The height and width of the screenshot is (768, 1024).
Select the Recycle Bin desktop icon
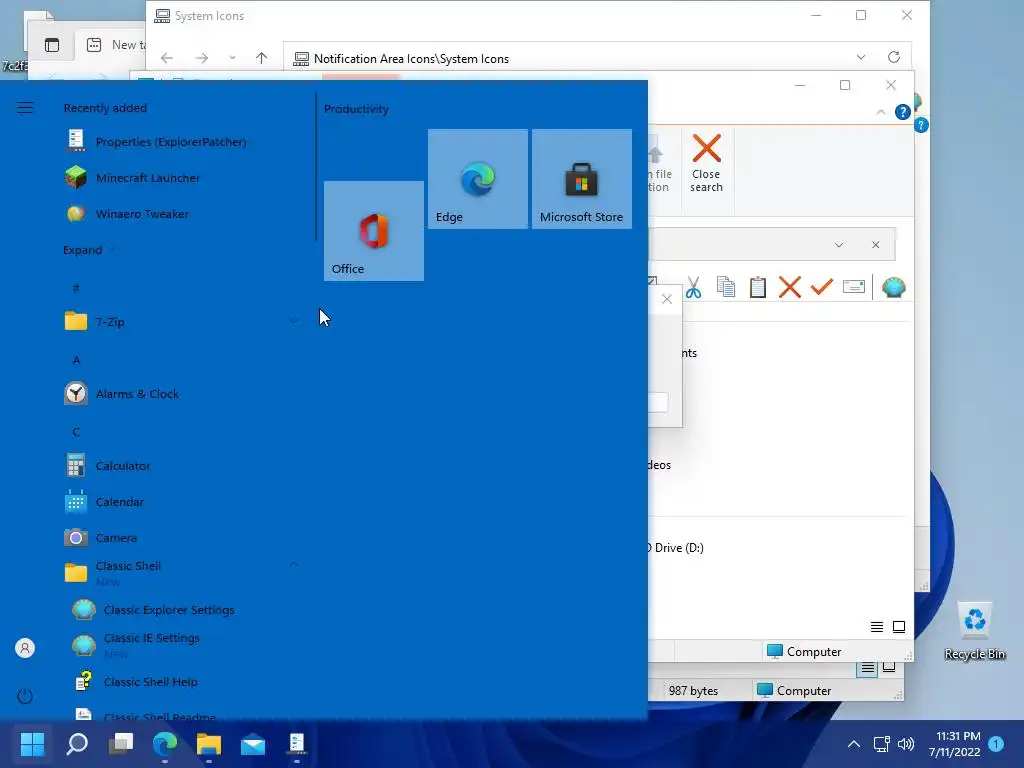(974, 630)
